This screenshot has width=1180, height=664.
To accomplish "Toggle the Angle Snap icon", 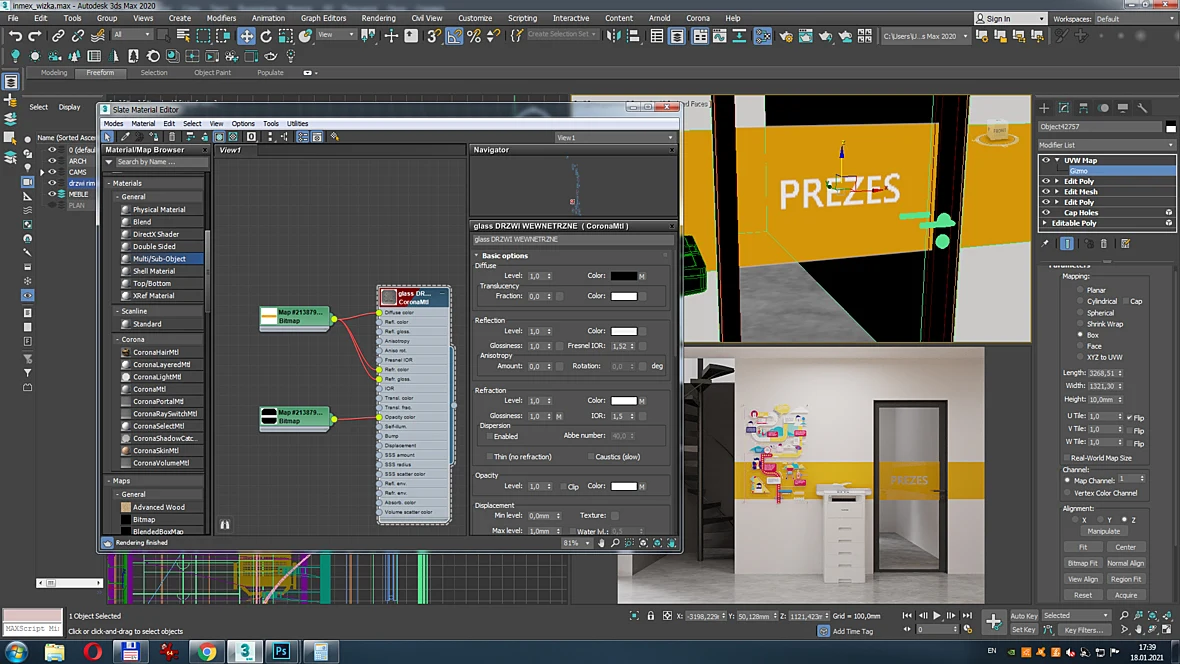I will tap(454, 35).
